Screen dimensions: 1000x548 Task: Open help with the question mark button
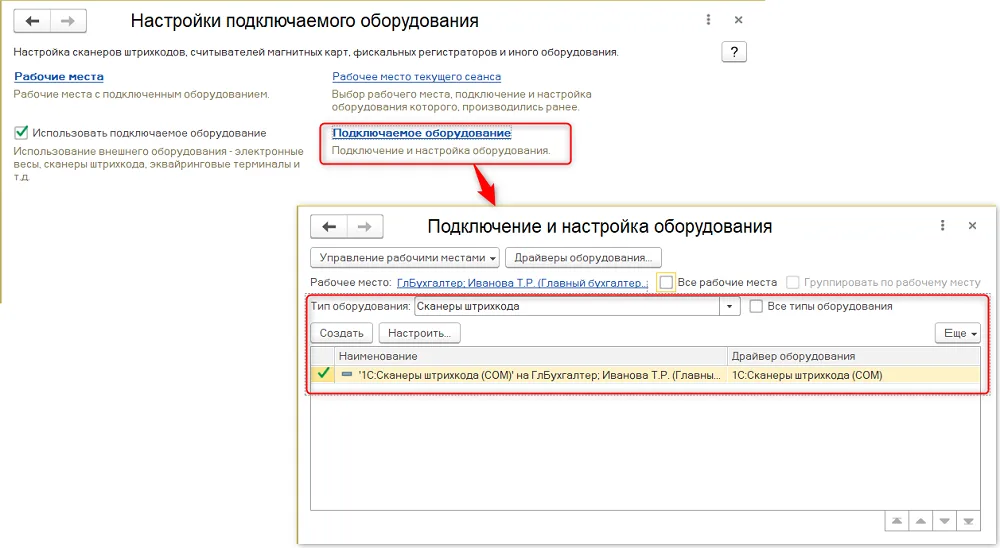click(734, 52)
